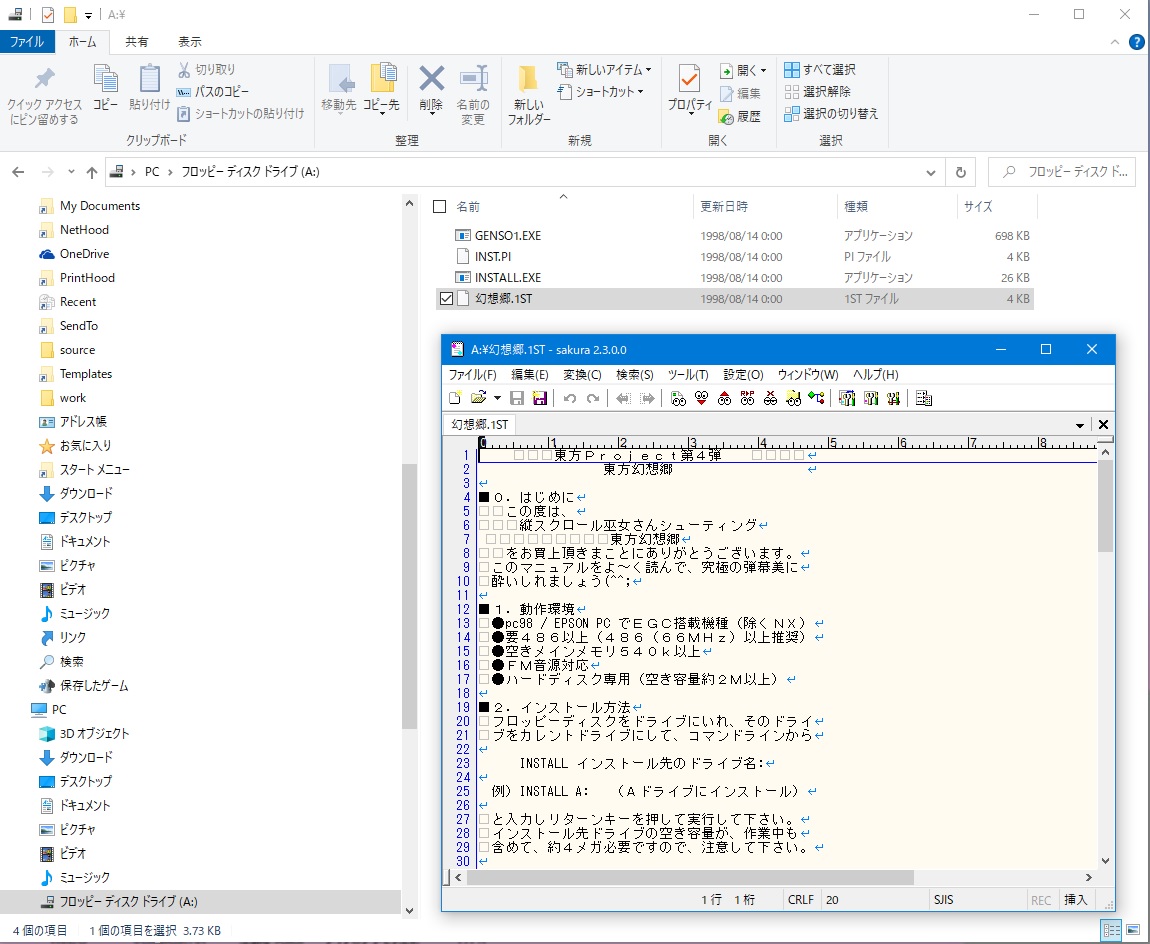Toggle 挿入 insert mode in status bar
Screen dimensions: 1150x944
click(x=1075, y=900)
